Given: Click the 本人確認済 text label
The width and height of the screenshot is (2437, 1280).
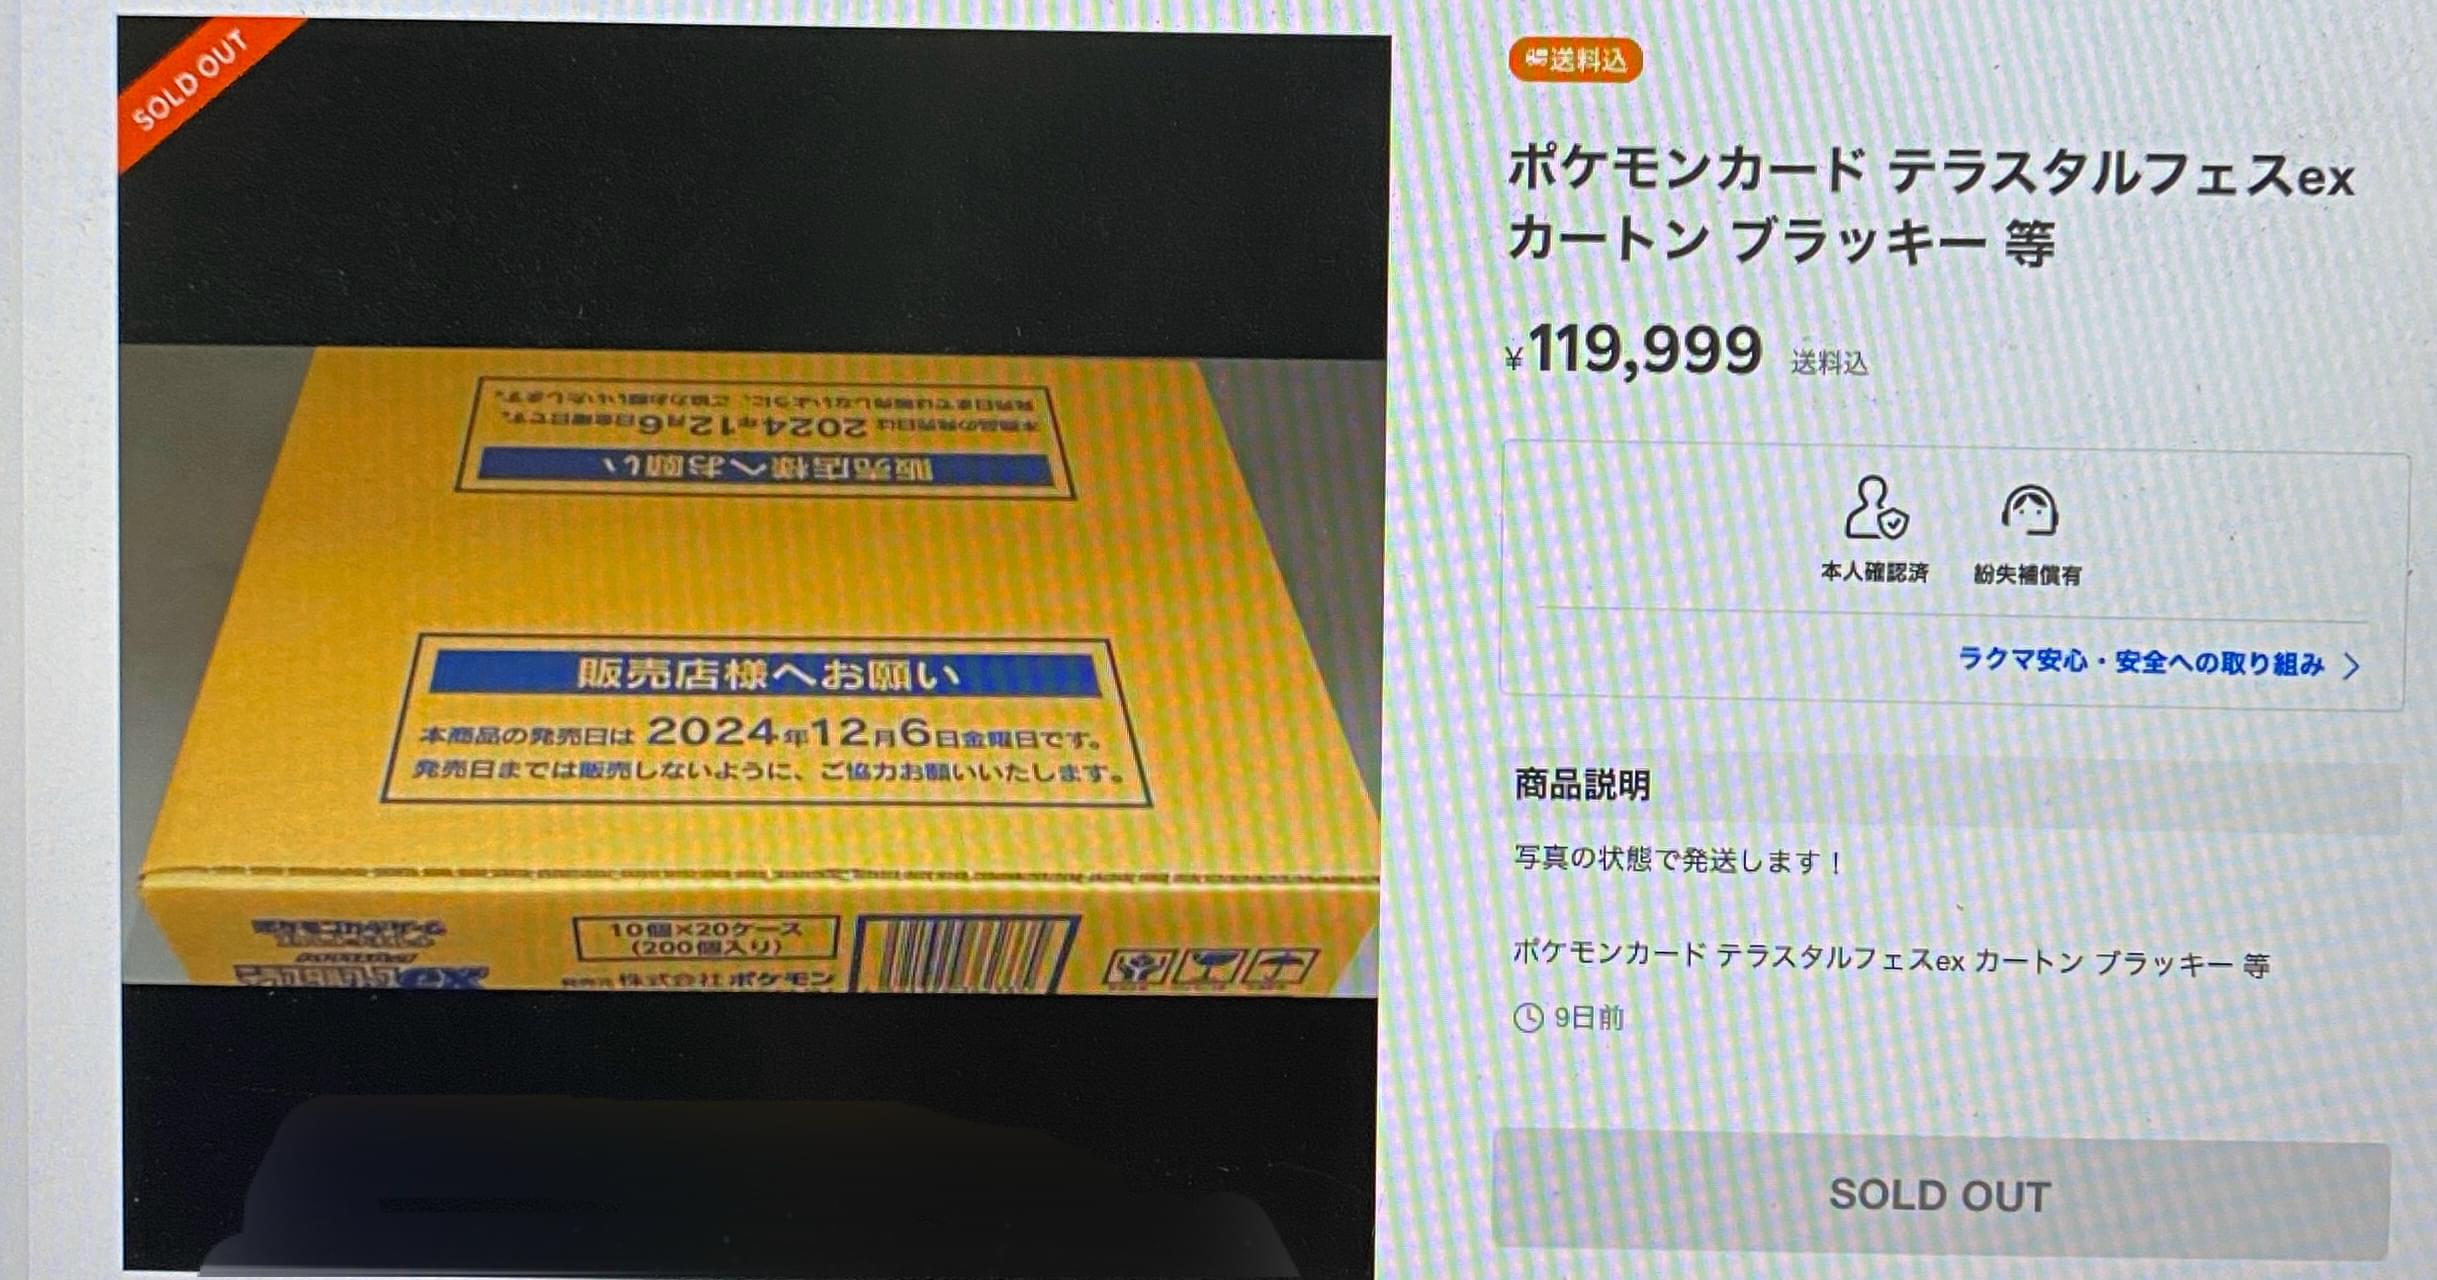Looking at the screenshot, I should tap(1874, 572).
